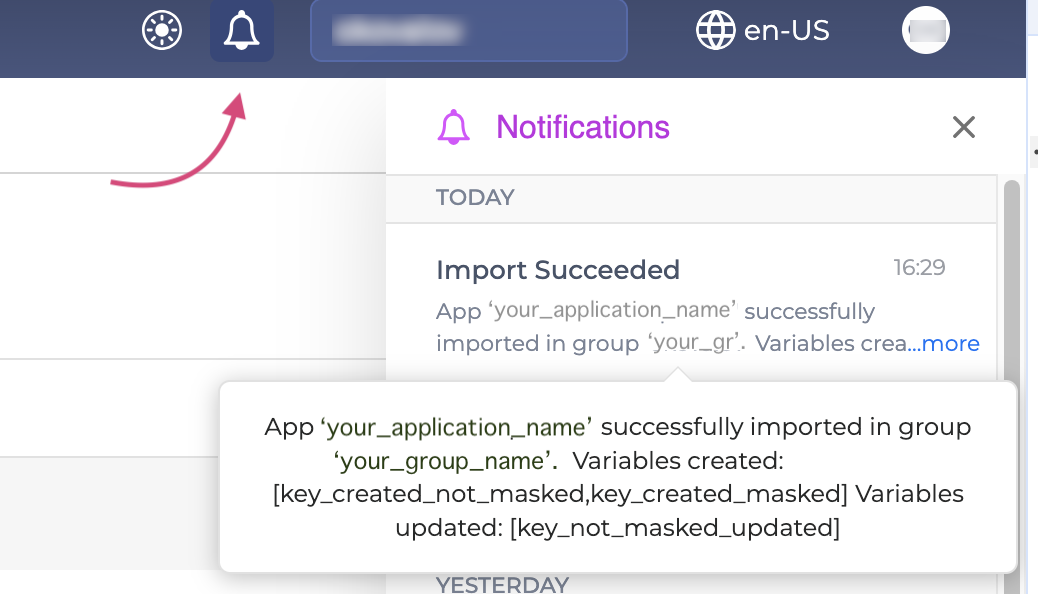Screen dimensions: 1038x594
Task: Click the globe icon next to en-US
Action: (714, 30)
